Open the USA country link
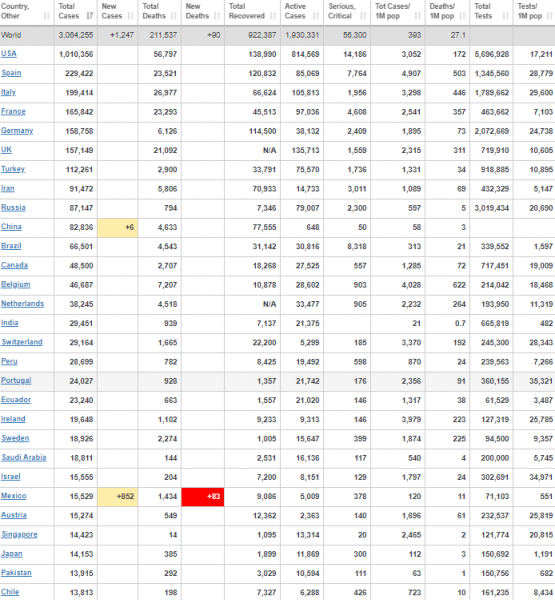The height and width of the screenshot is (600, 555). pyautogui.click(x=9, y=54)
